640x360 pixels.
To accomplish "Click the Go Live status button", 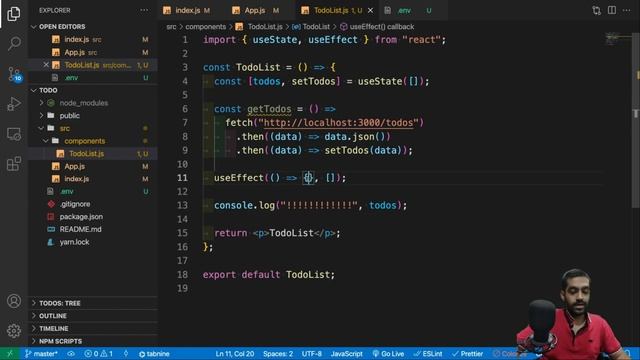I will (x=388, y=354).
